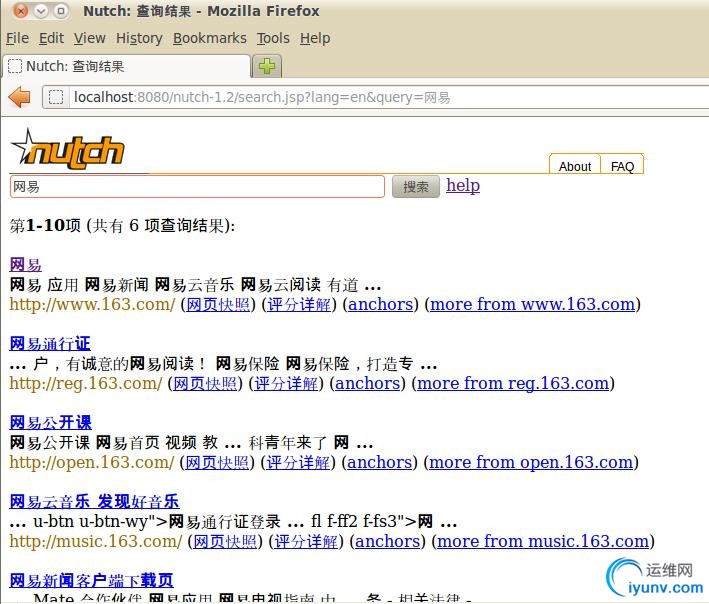Click the snippet 网易公开课 网易首页 视频

[192, 443]
